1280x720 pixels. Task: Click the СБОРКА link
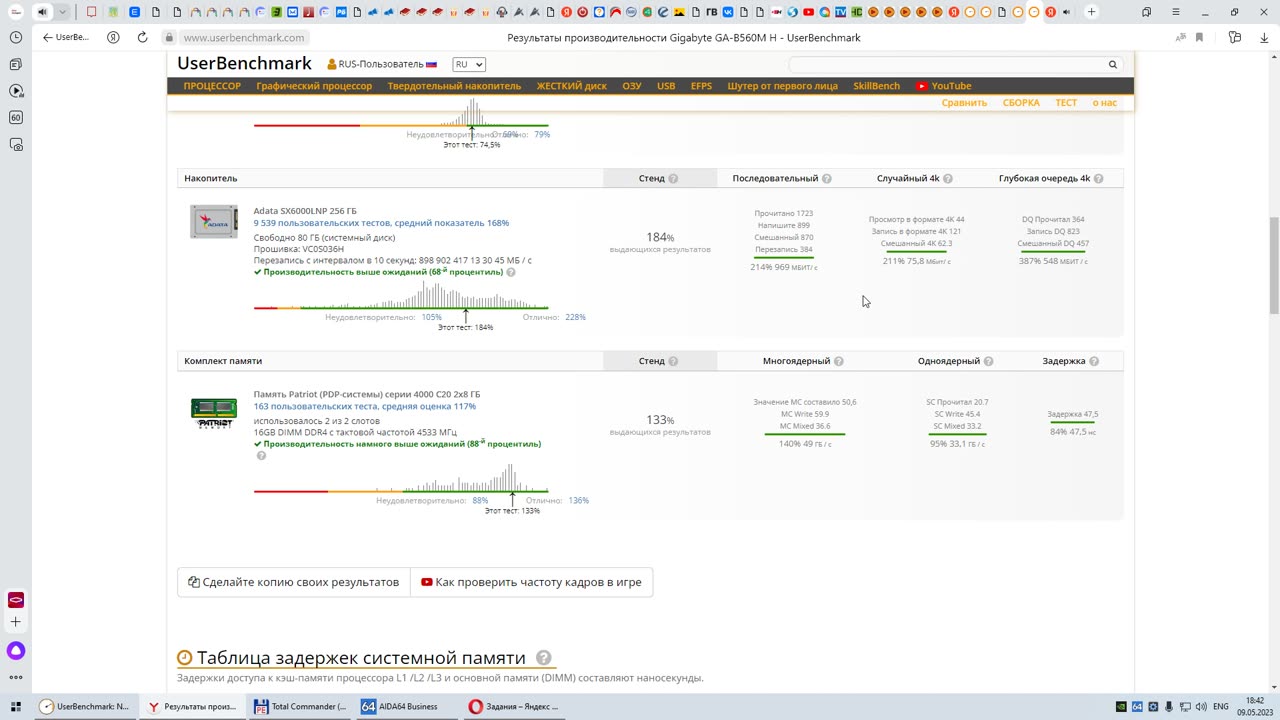(x=1021, y=103)
